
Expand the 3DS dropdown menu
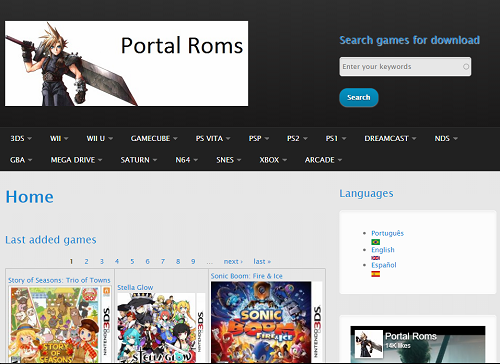point(21,138)
